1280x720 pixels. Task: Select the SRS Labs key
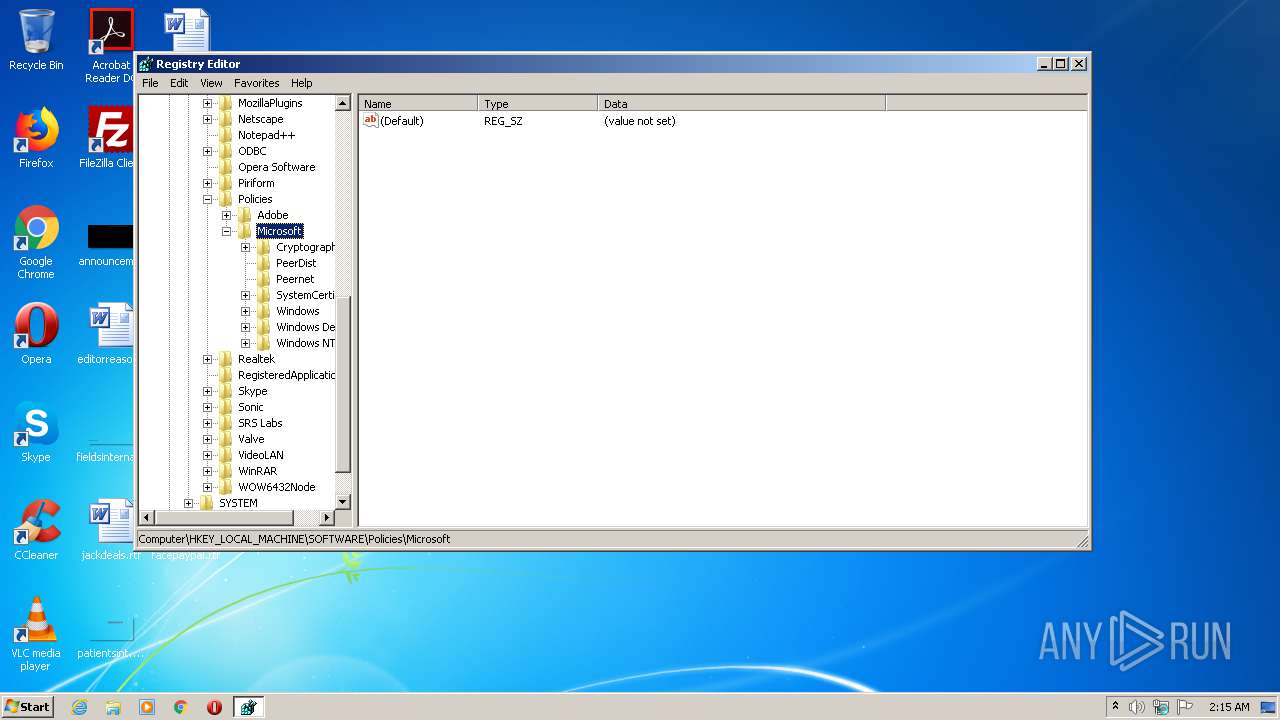tap(260, 423)
